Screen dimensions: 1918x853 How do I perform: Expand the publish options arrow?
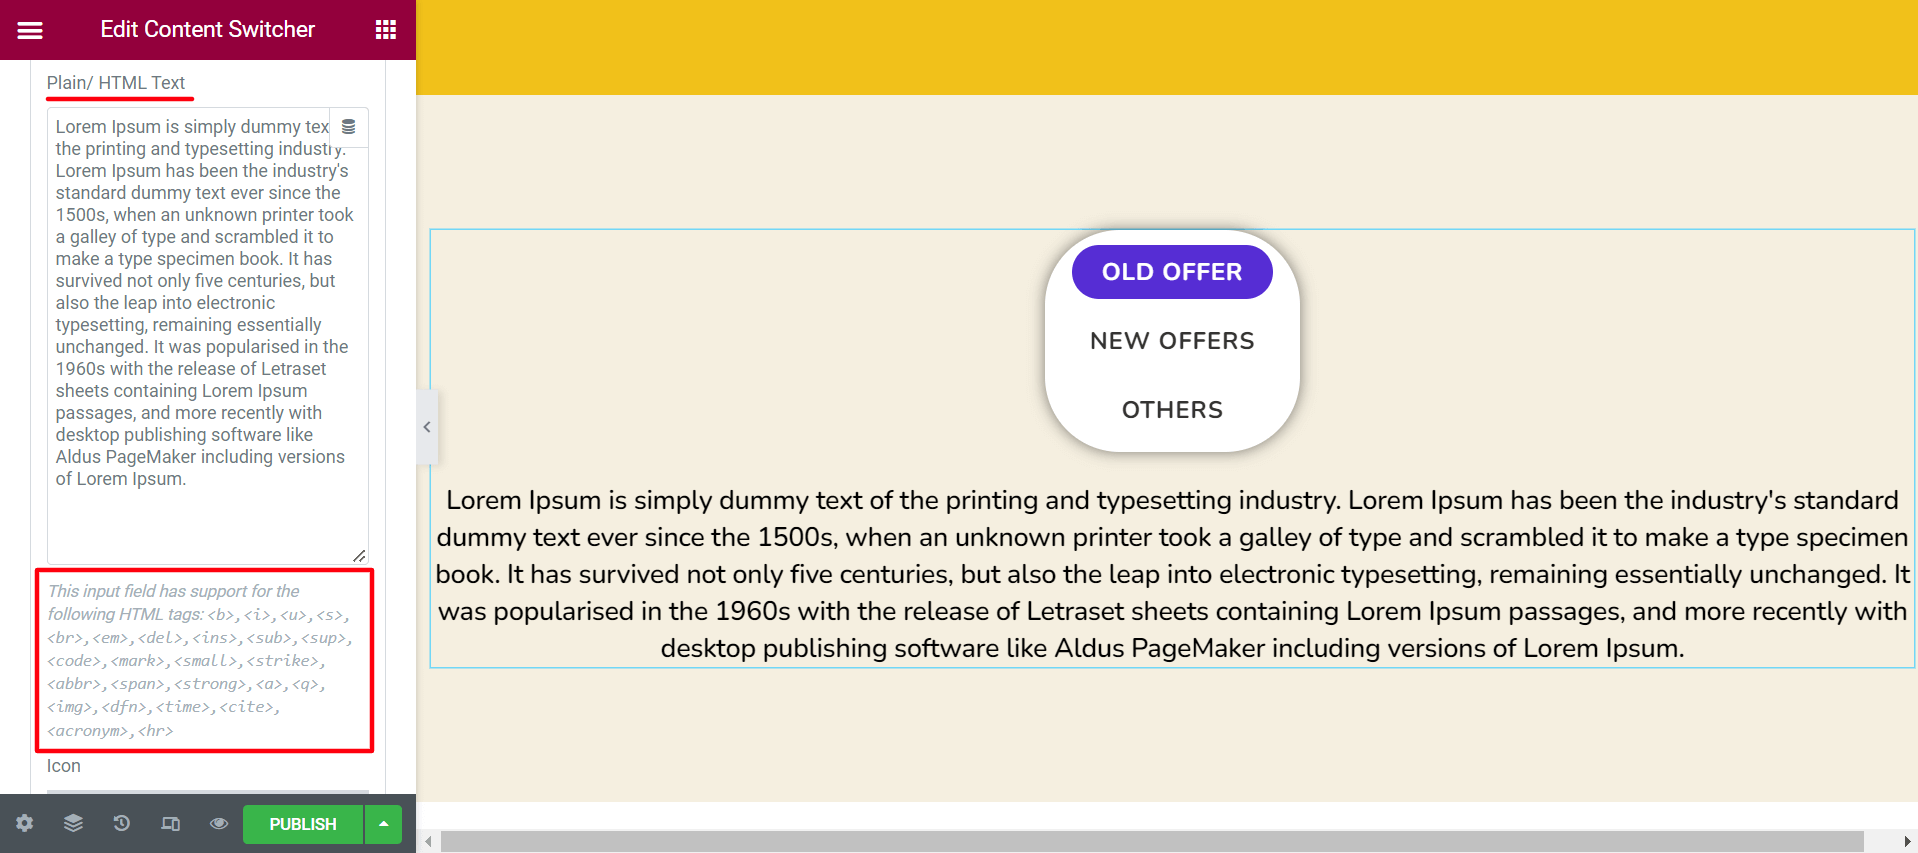click(x=383, y=824)
